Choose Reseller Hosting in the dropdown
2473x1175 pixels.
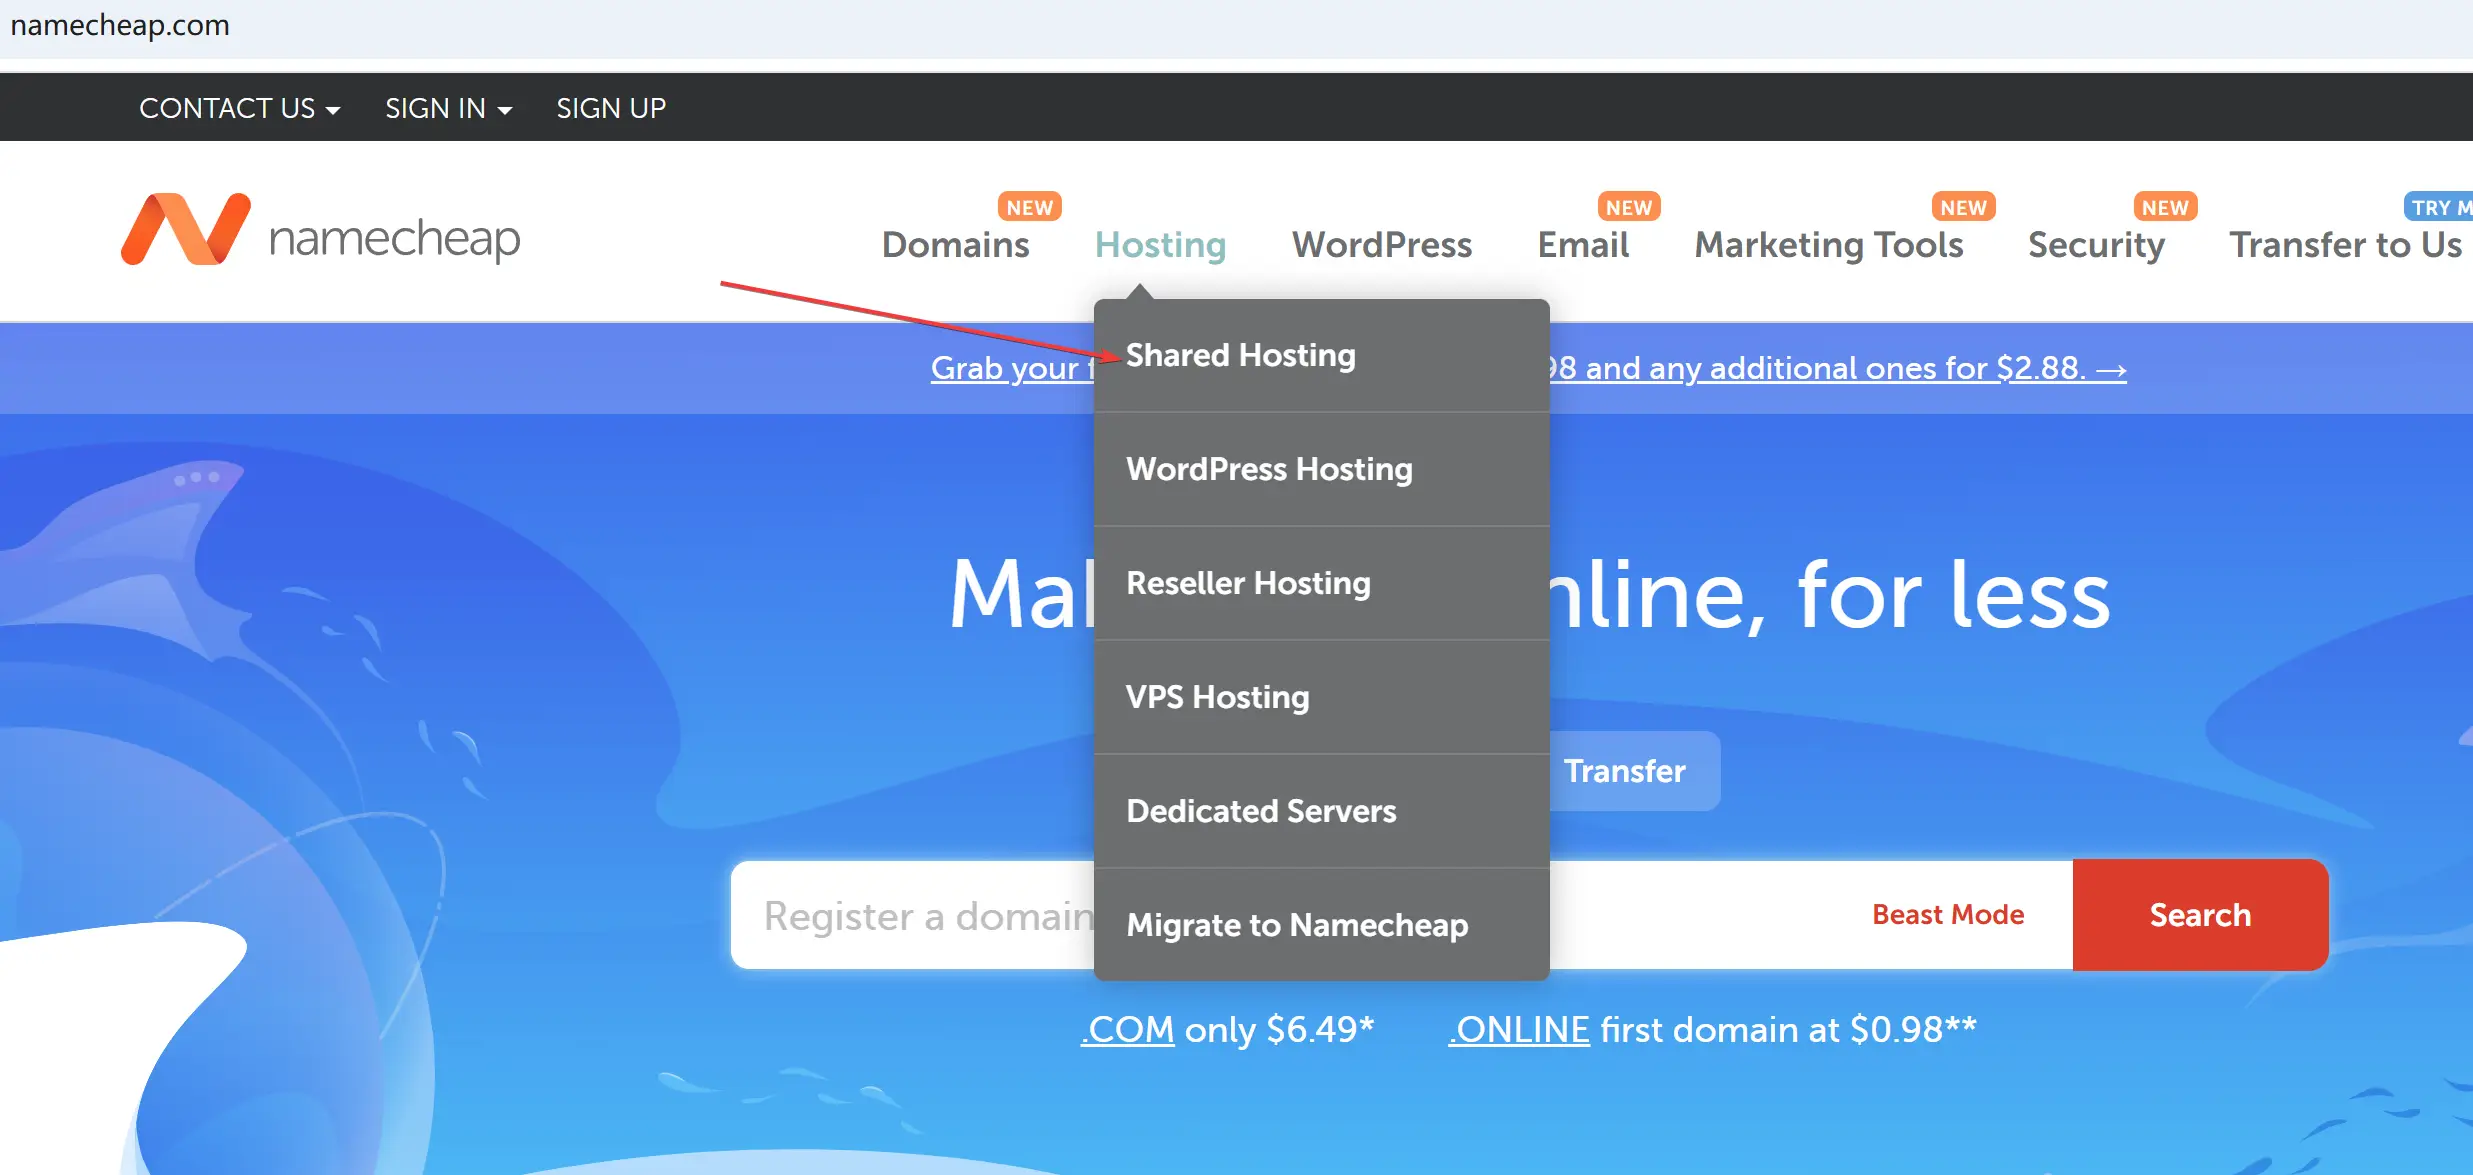pyautogui.click(x=1322, y=583)
